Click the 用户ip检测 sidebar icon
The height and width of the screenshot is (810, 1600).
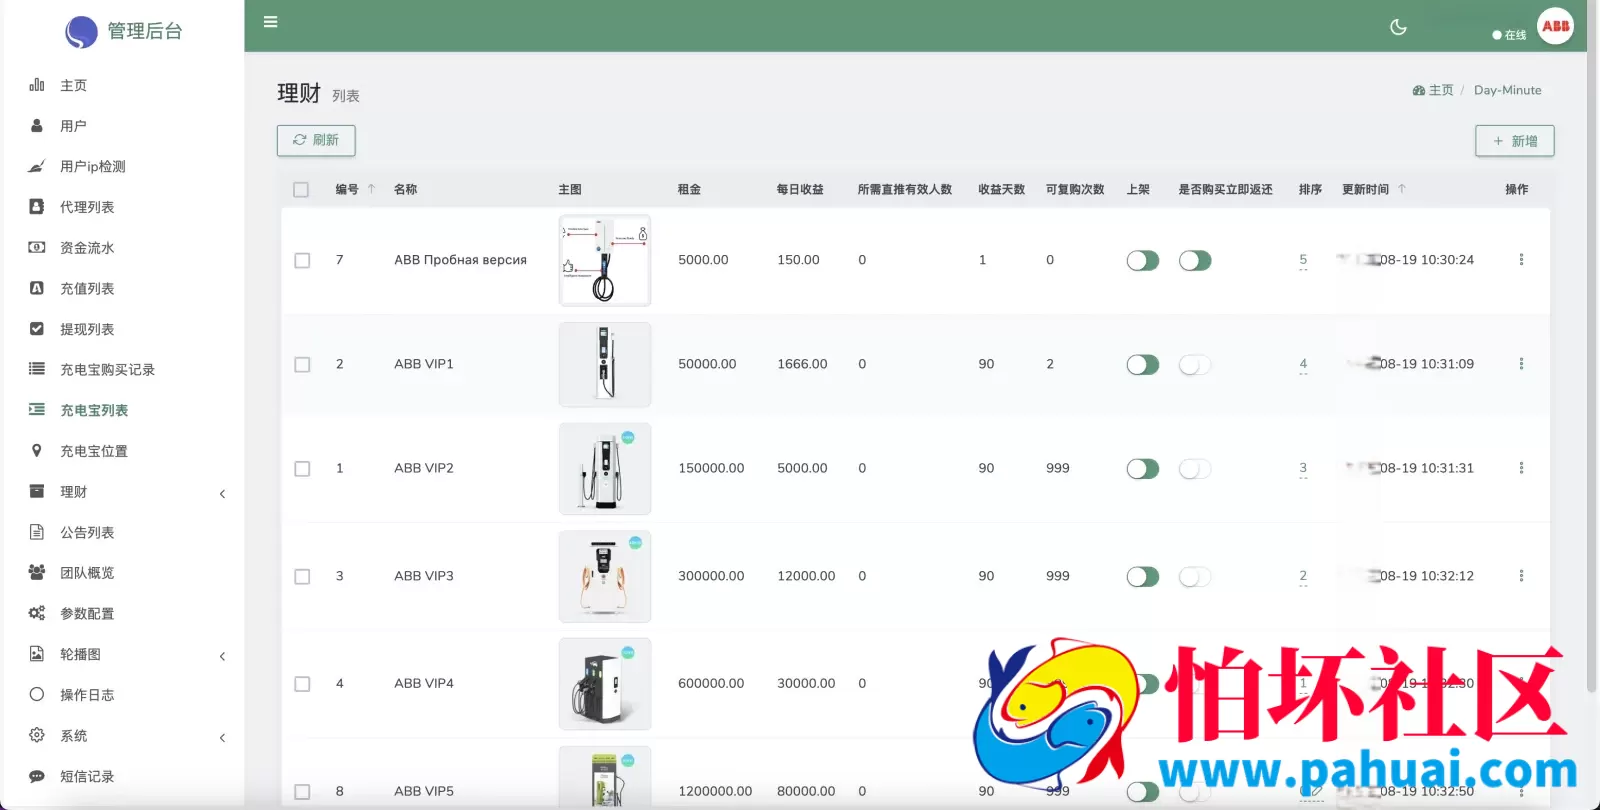[x=37, y=166]
